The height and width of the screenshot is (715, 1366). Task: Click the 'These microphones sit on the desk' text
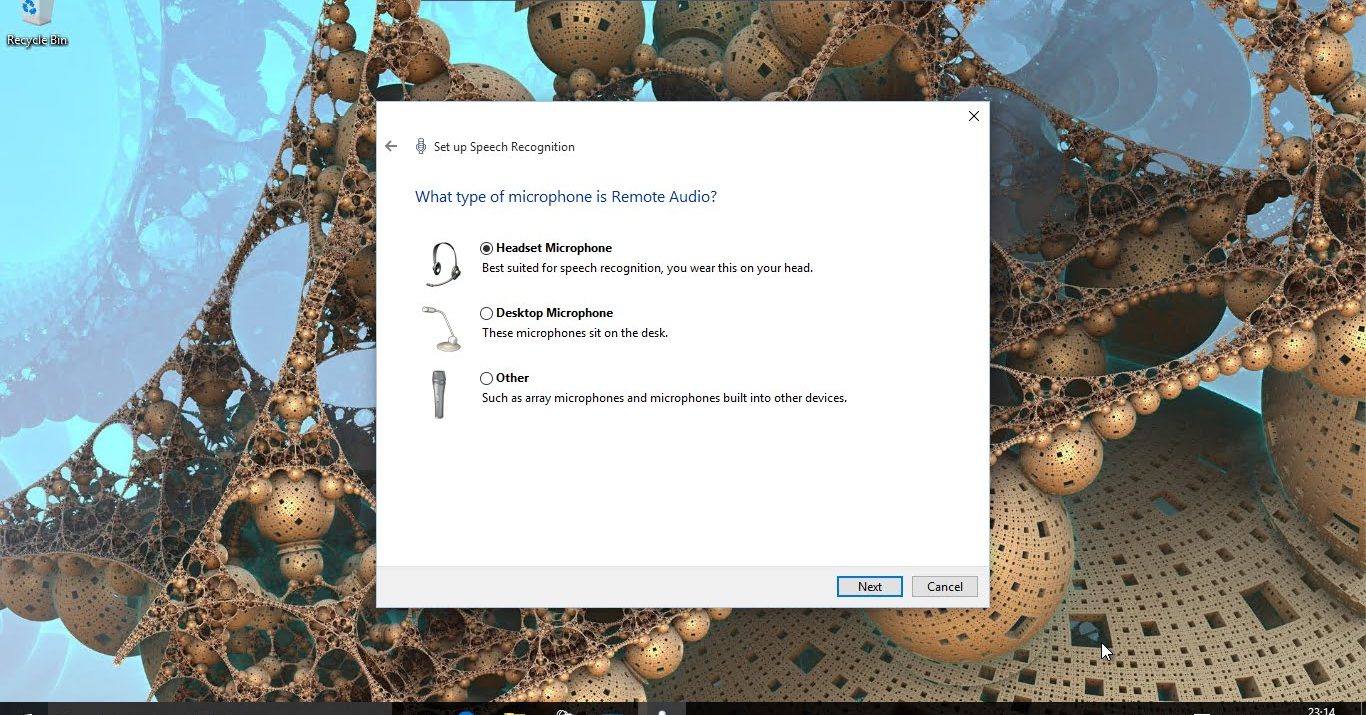click(574, 333)
